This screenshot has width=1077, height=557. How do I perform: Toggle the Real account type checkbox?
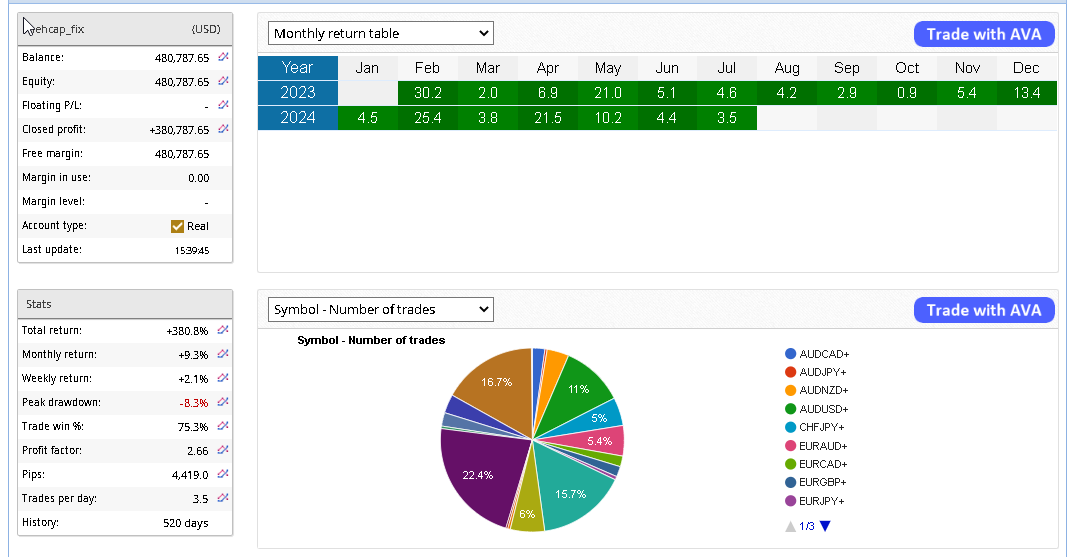[178, 226]
